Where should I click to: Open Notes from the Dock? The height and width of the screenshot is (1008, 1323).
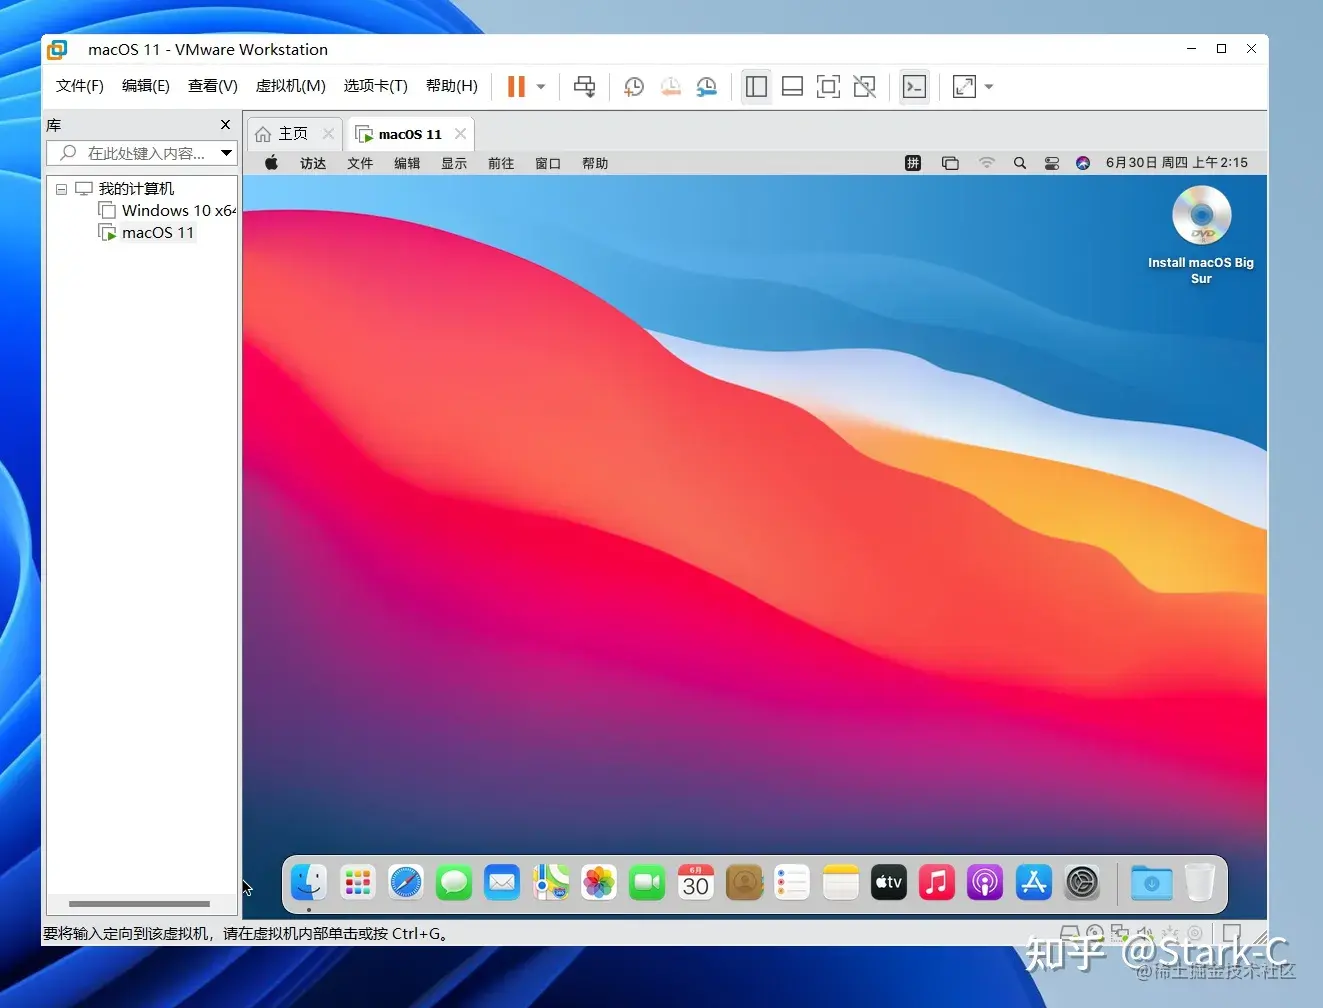pyautogui.click(x=841, y=882)
